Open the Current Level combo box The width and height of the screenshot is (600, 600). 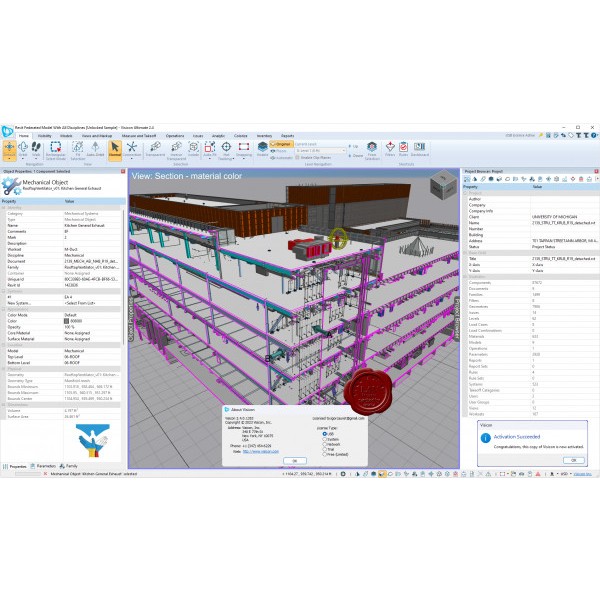pos(320,151)
